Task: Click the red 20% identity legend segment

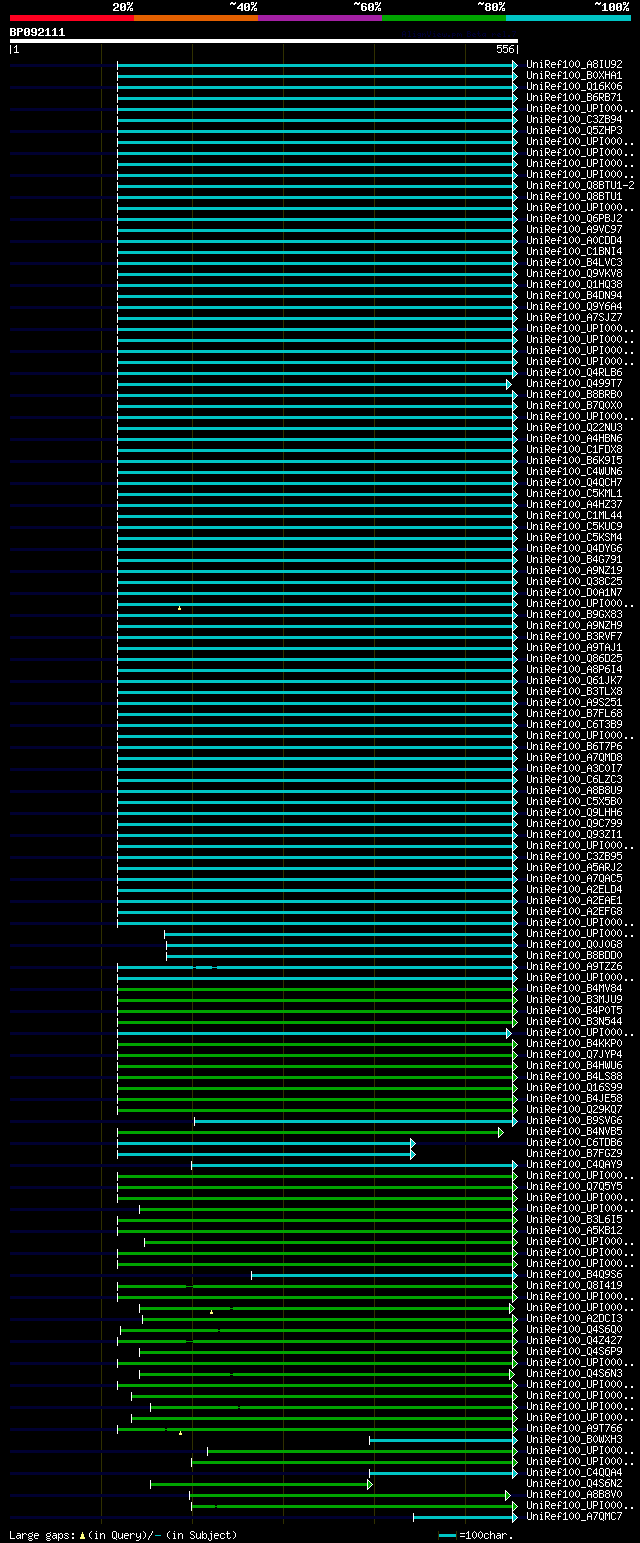Action: (72, 18)
